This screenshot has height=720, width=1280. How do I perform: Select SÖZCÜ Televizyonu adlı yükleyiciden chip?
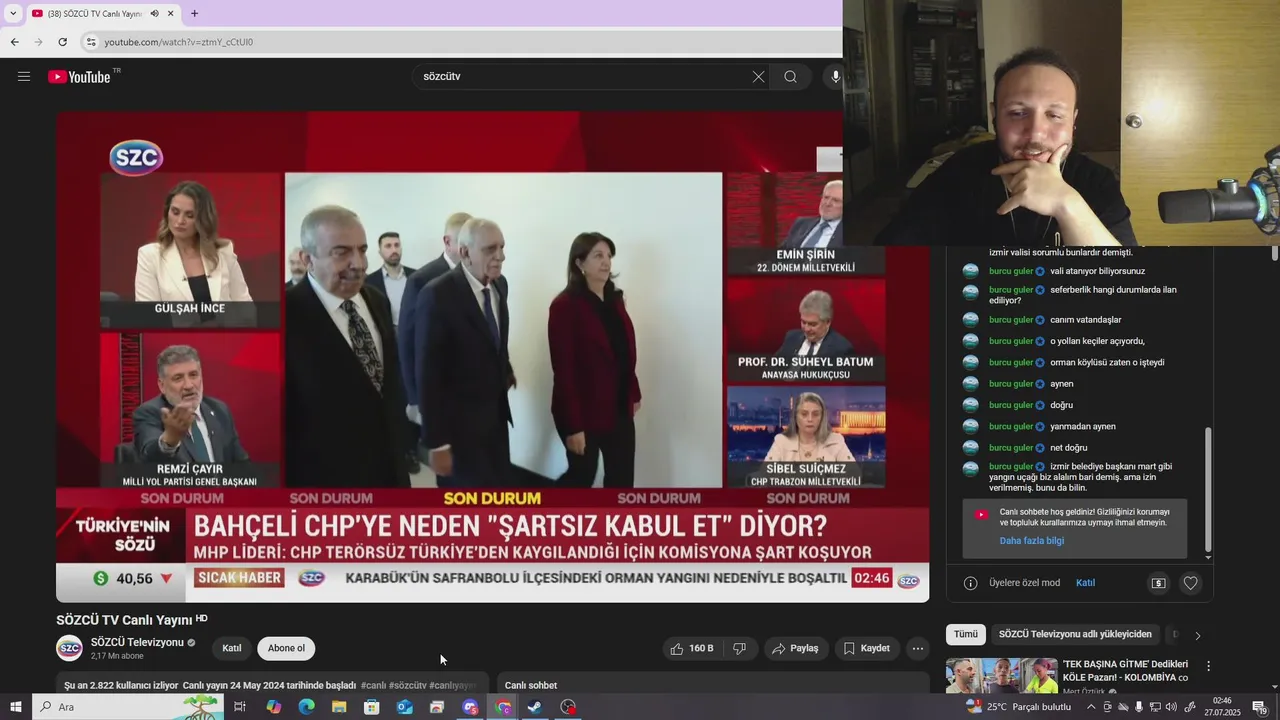pos(1075,634)
